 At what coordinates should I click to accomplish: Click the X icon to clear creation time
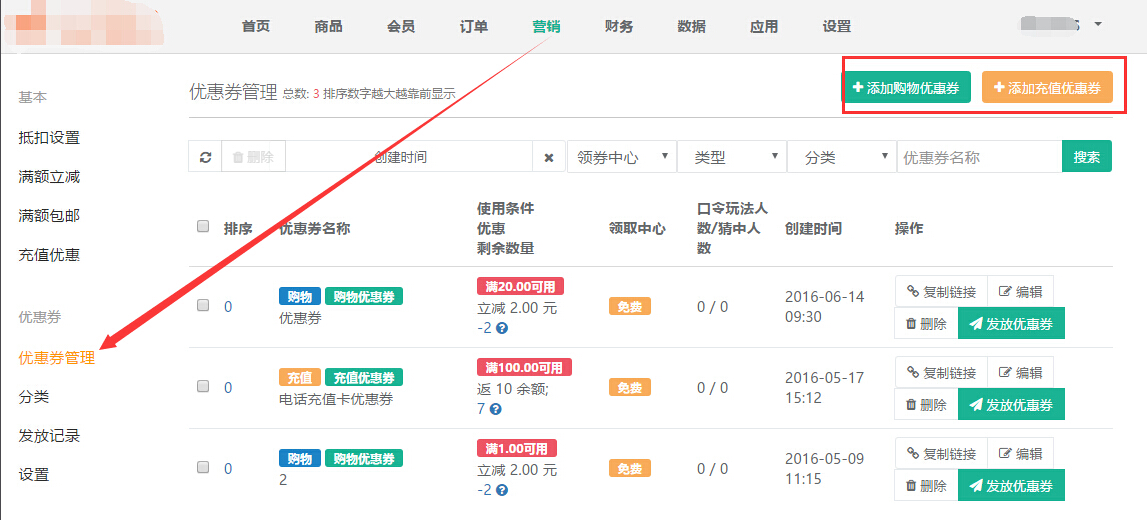(548, 157)
